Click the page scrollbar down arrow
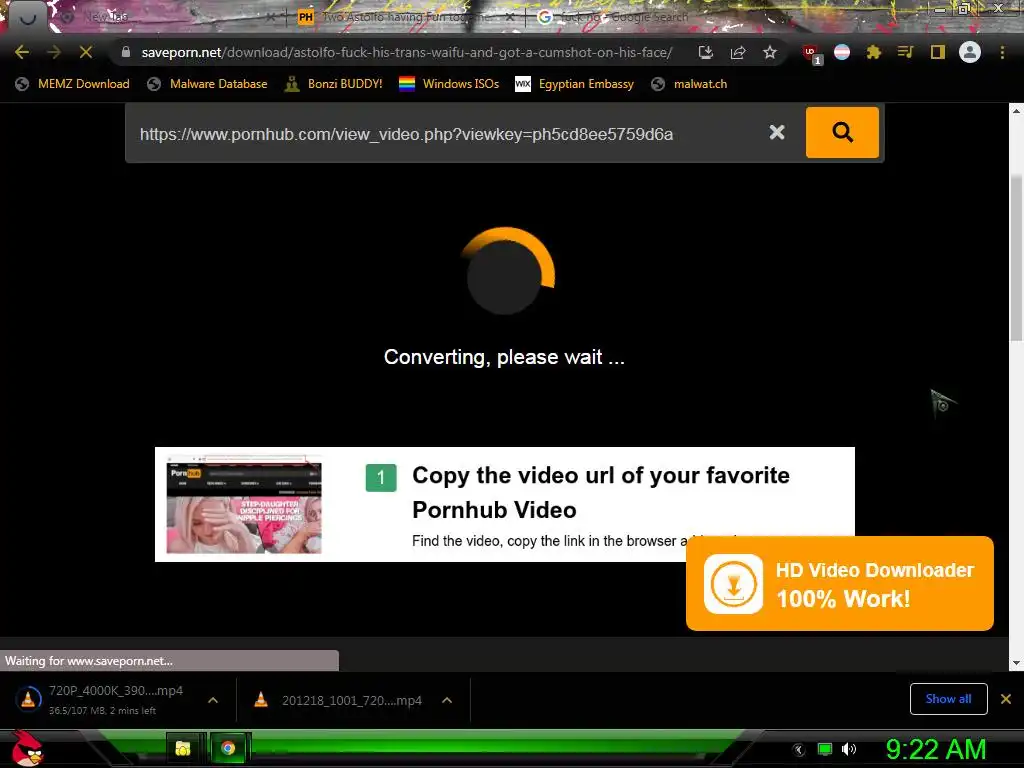The height and width of the screenshot is (768, 1024). pos(1016,664)
